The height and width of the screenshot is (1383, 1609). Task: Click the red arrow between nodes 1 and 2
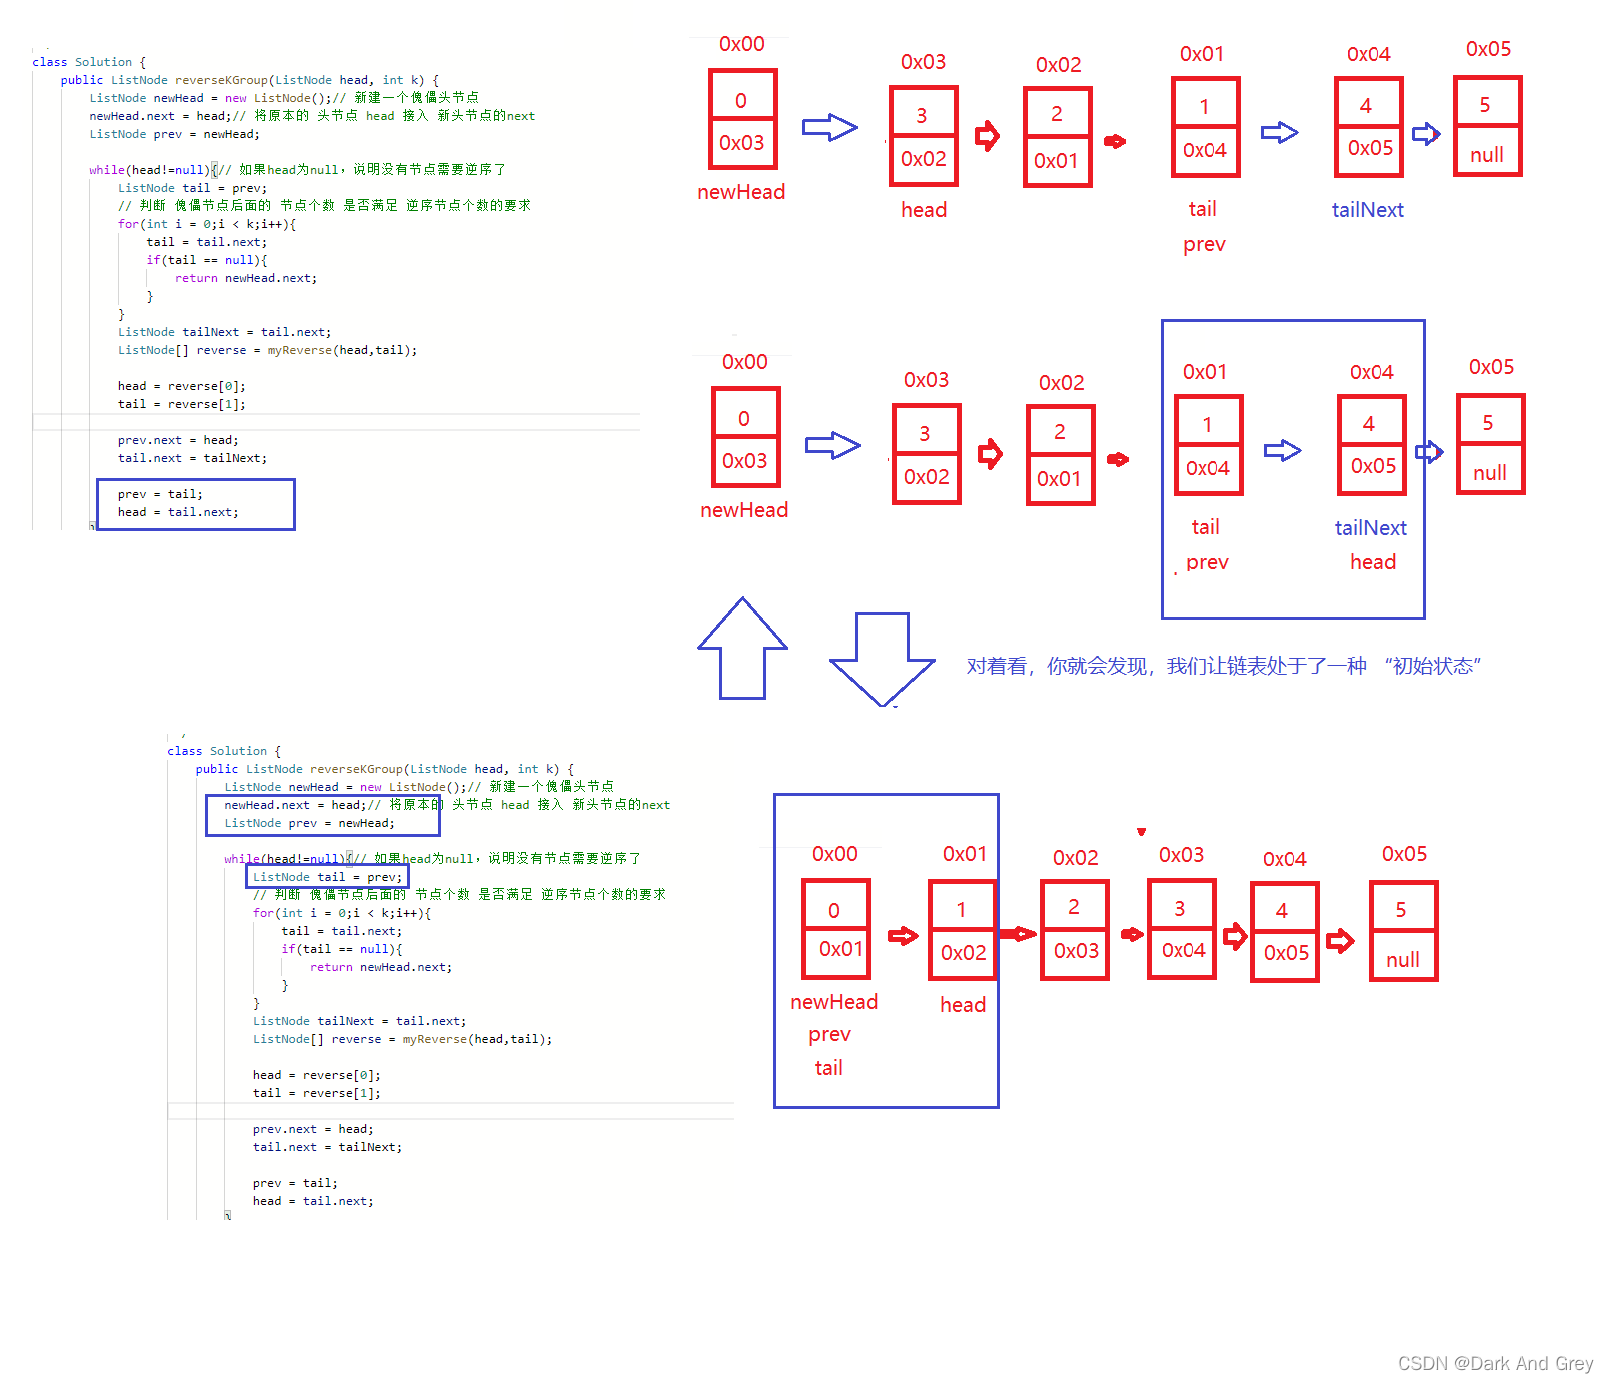pyautogui.click(x=1019, y=934)
